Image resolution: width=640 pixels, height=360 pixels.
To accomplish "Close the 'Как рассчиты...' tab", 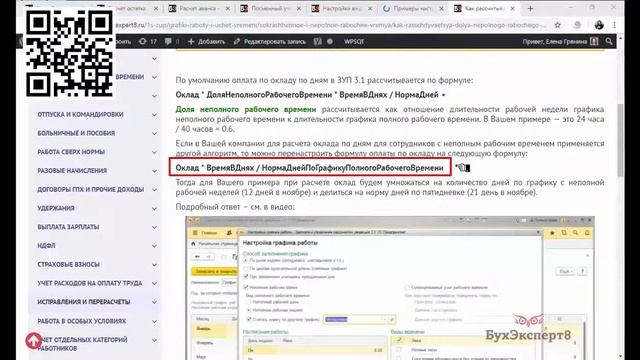I will [x=513, y=9].
